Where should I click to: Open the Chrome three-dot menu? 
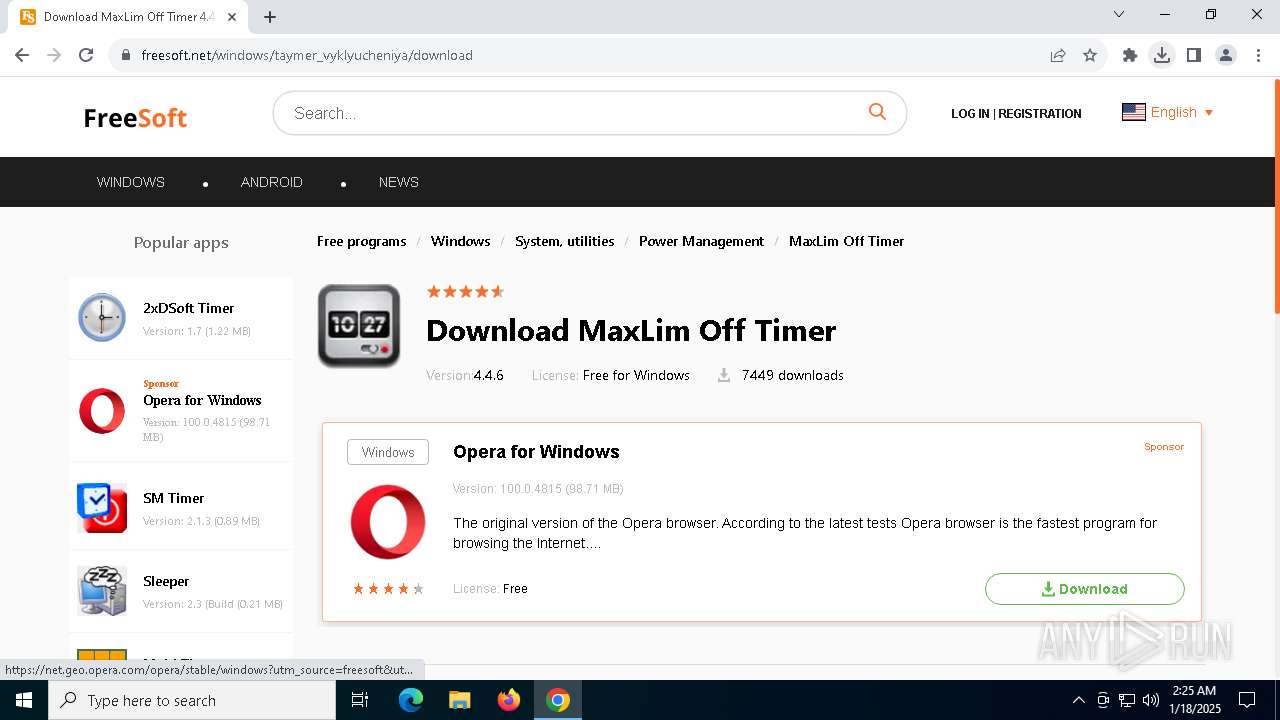tap(1258, 55)
